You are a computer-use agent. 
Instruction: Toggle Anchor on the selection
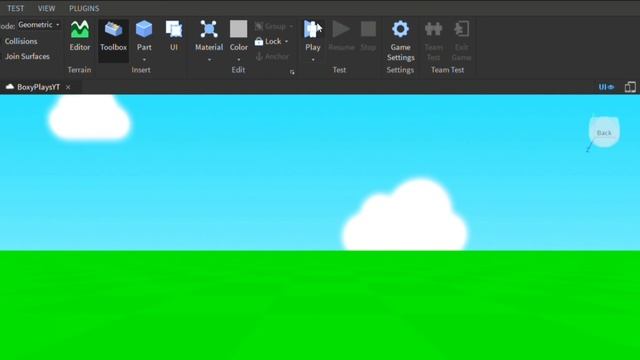point(272,56)
